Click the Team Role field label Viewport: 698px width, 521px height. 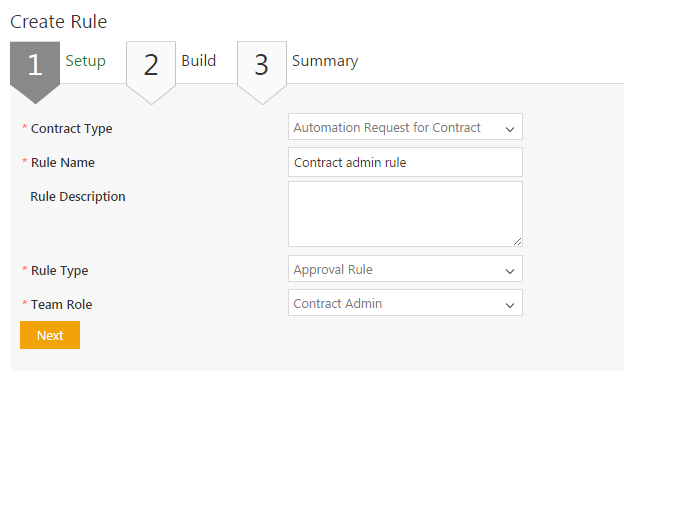pos(62,304)
